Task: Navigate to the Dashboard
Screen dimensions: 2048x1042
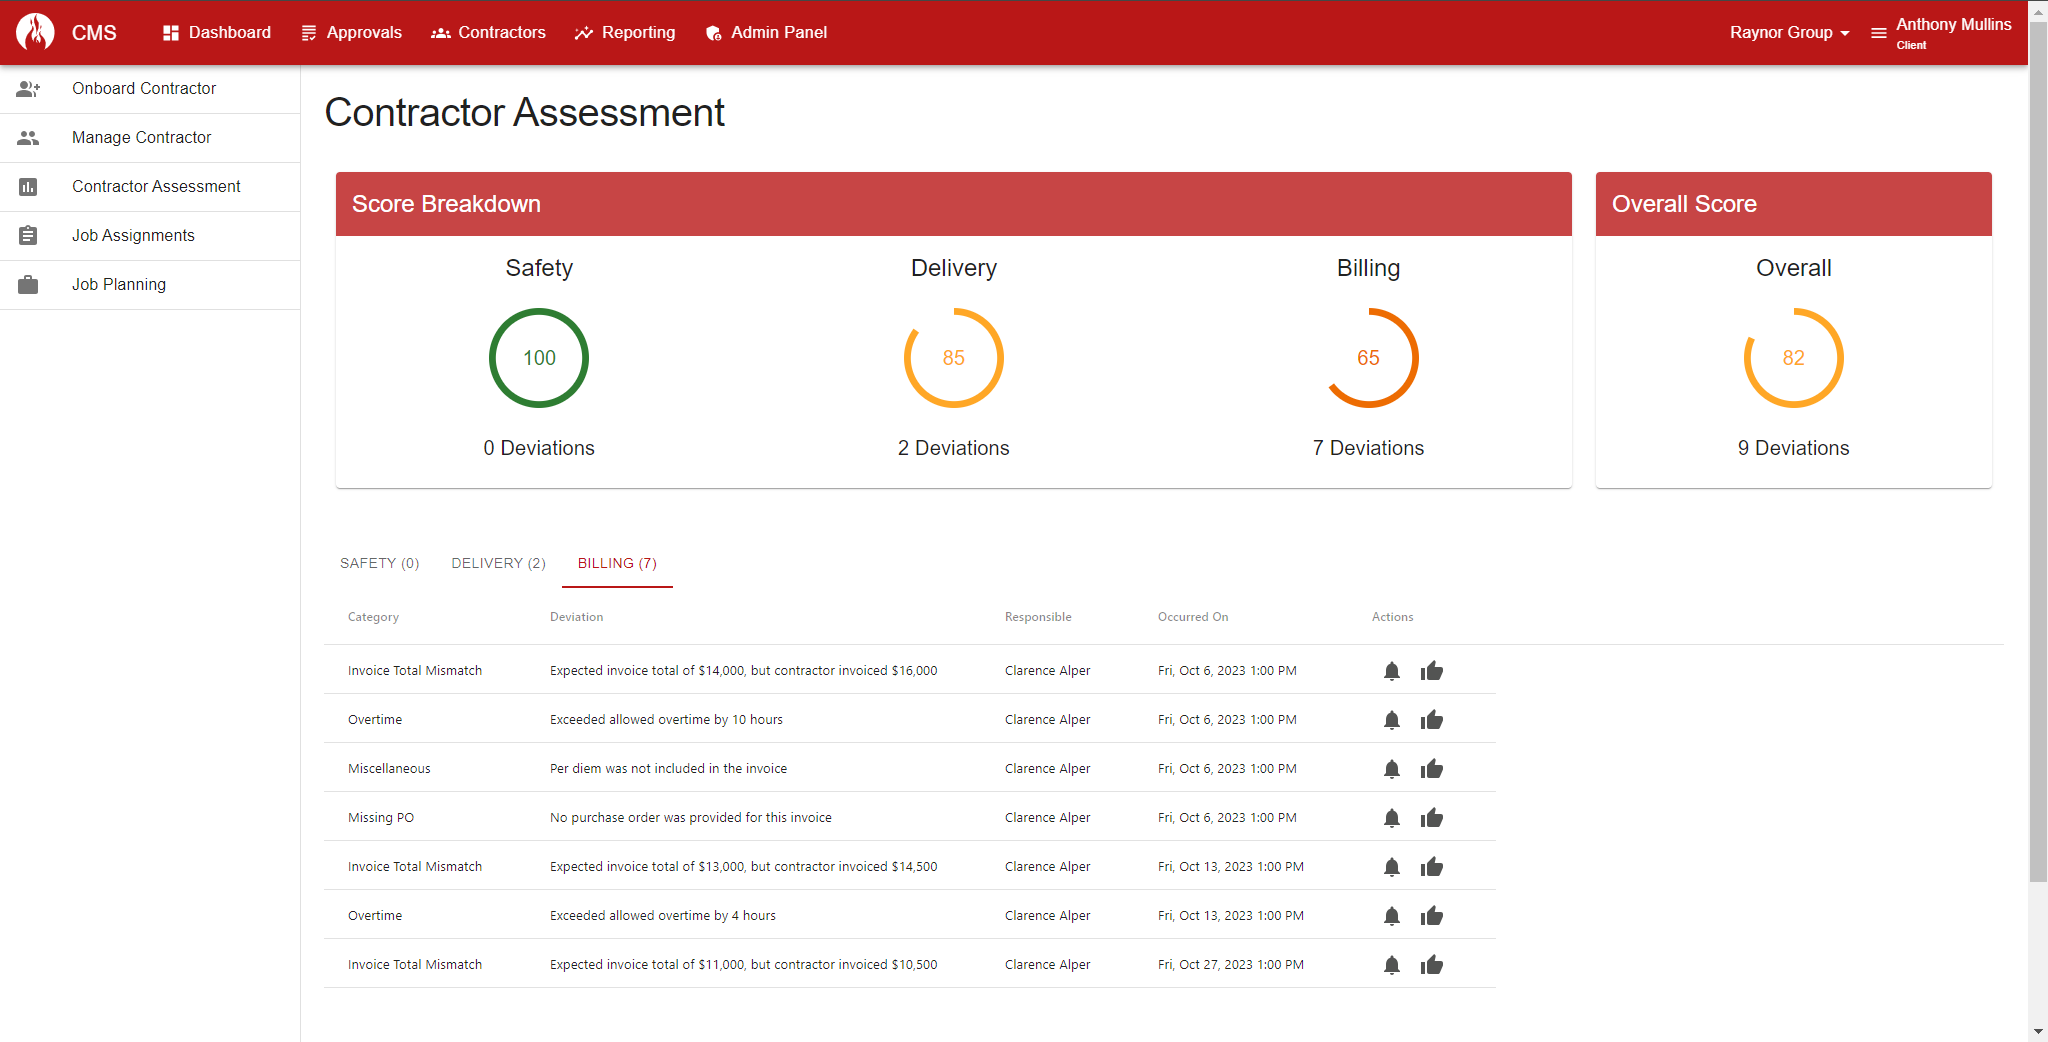Action: pyautogui.click(x=216, y=32)
